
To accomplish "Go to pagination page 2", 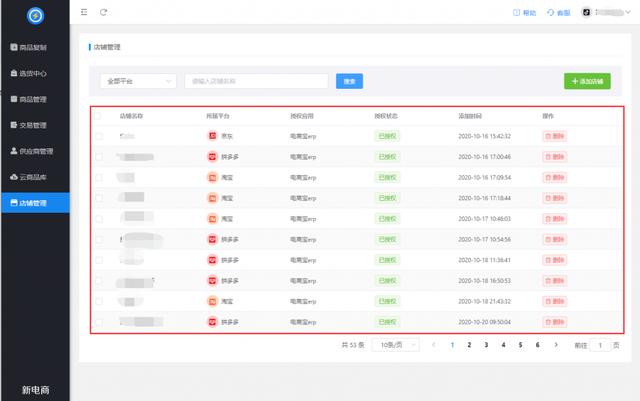I will point(469,345).
